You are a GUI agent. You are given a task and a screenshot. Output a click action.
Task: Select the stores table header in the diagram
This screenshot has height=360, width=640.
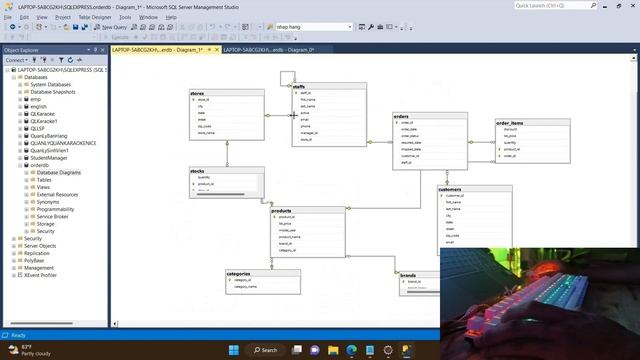tap(227, 93)
